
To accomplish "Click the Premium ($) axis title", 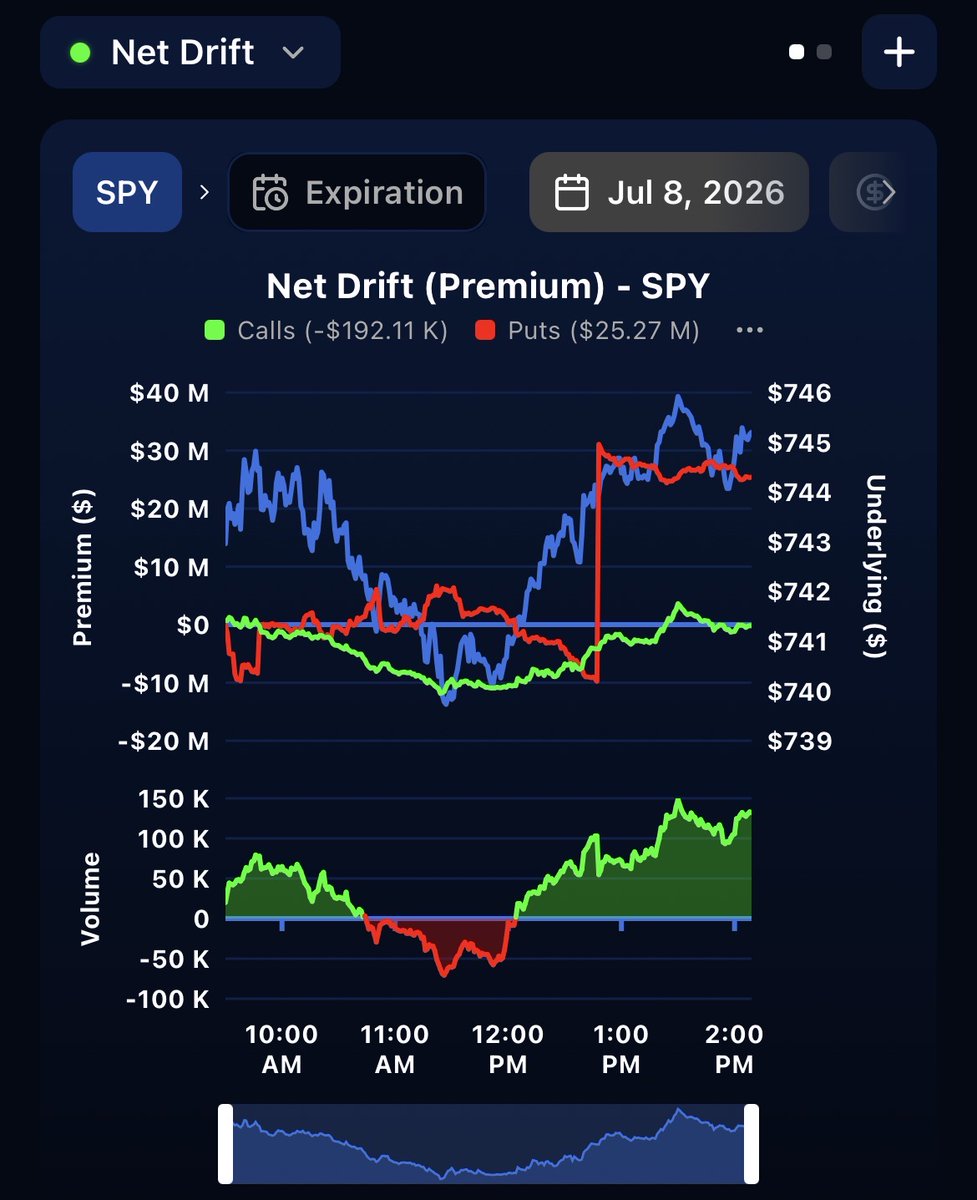I will [x=83, y=567].
